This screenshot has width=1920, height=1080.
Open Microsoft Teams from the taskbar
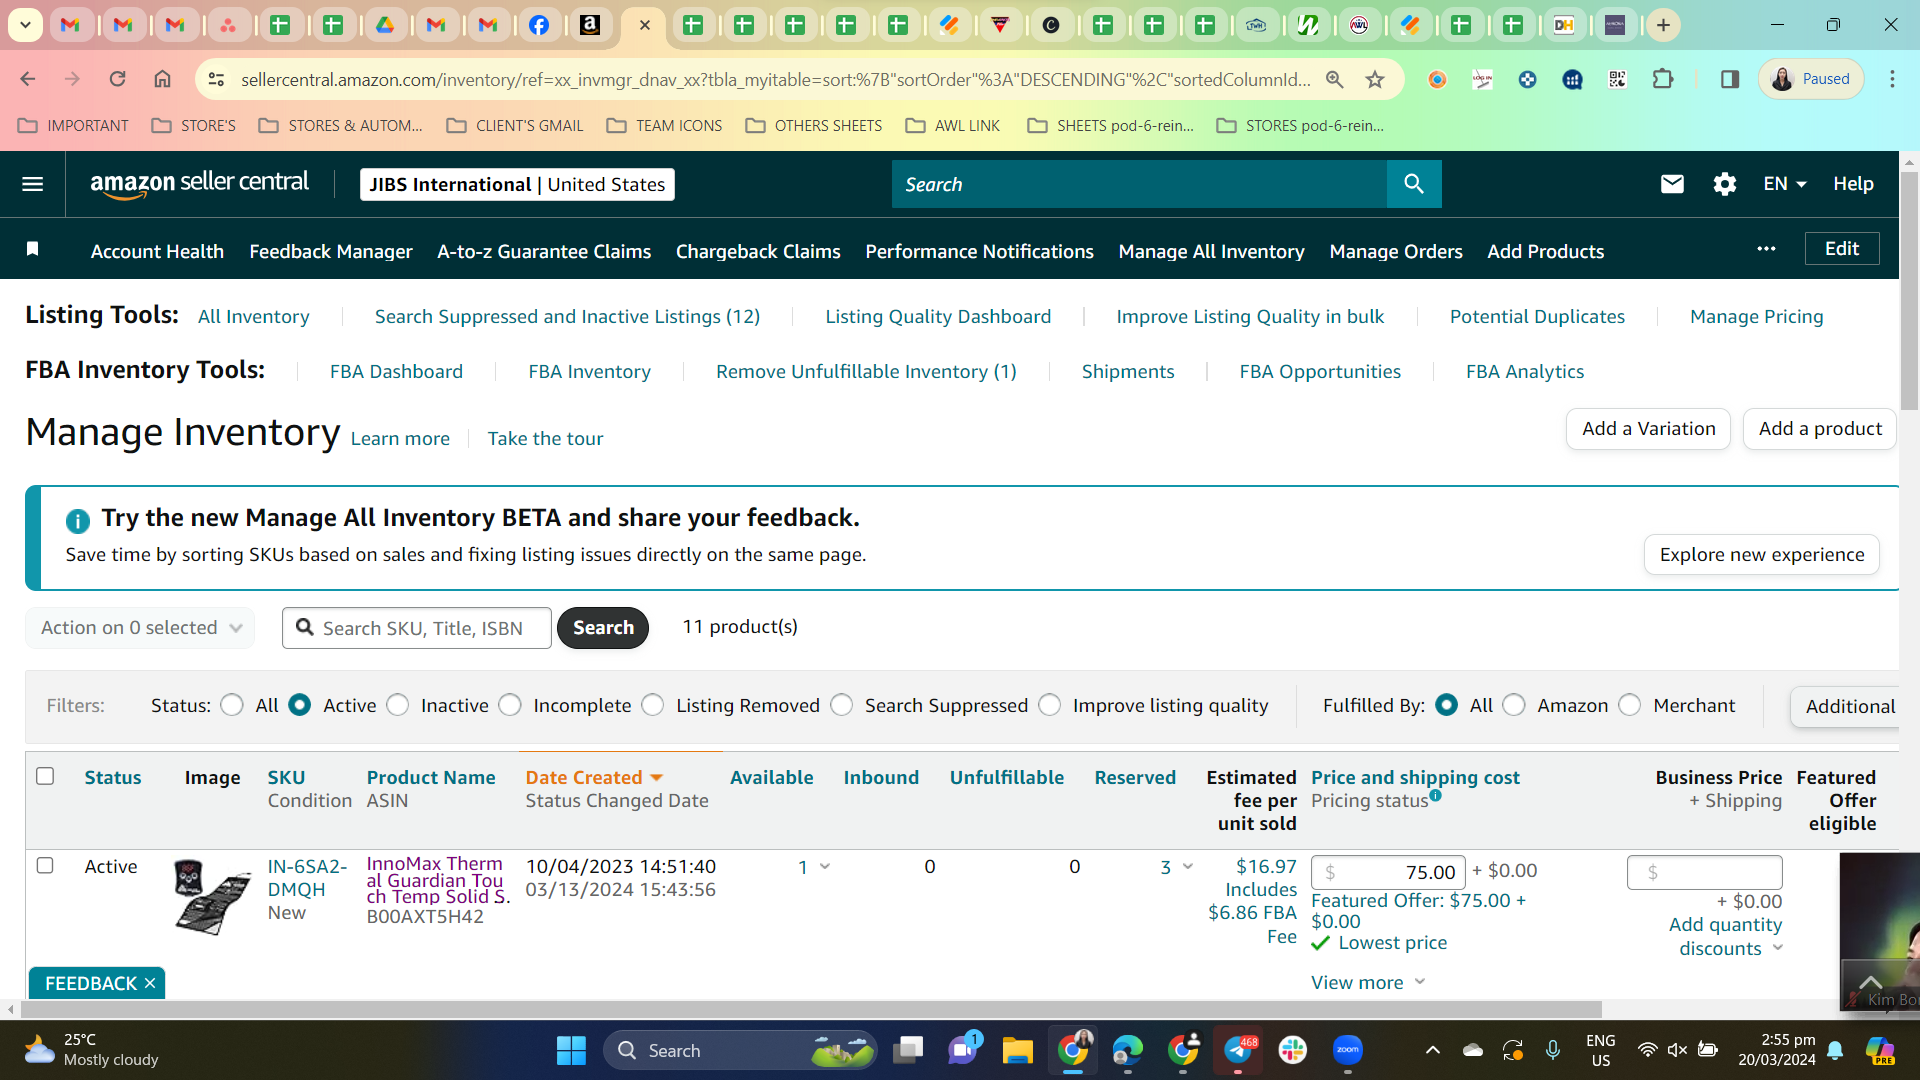[x=963, y=1050]
